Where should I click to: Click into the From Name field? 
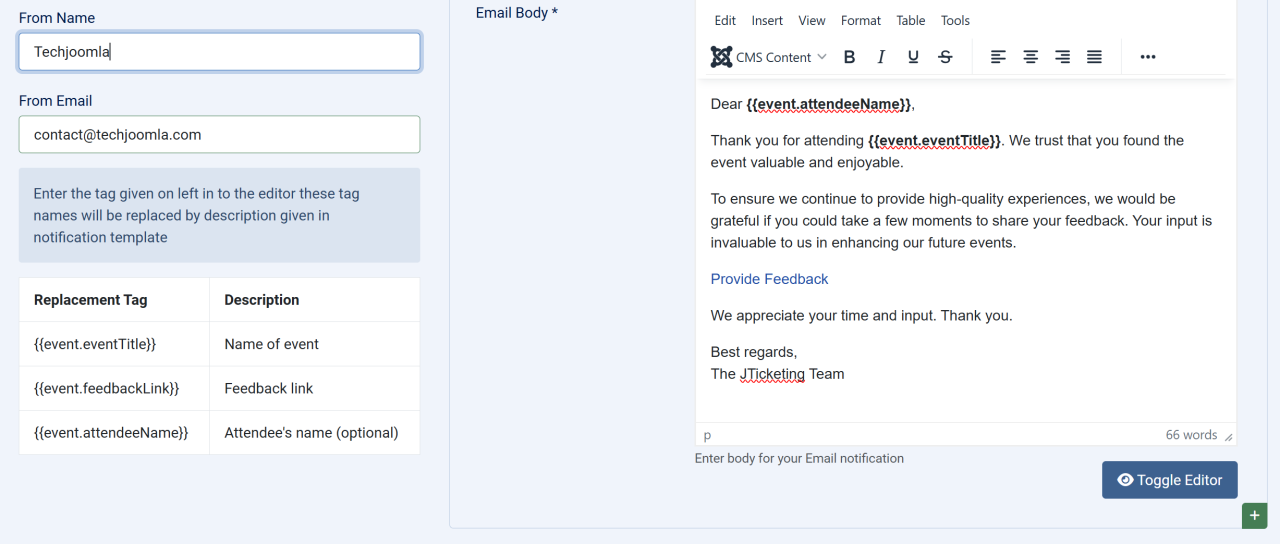tap(219, 52)
